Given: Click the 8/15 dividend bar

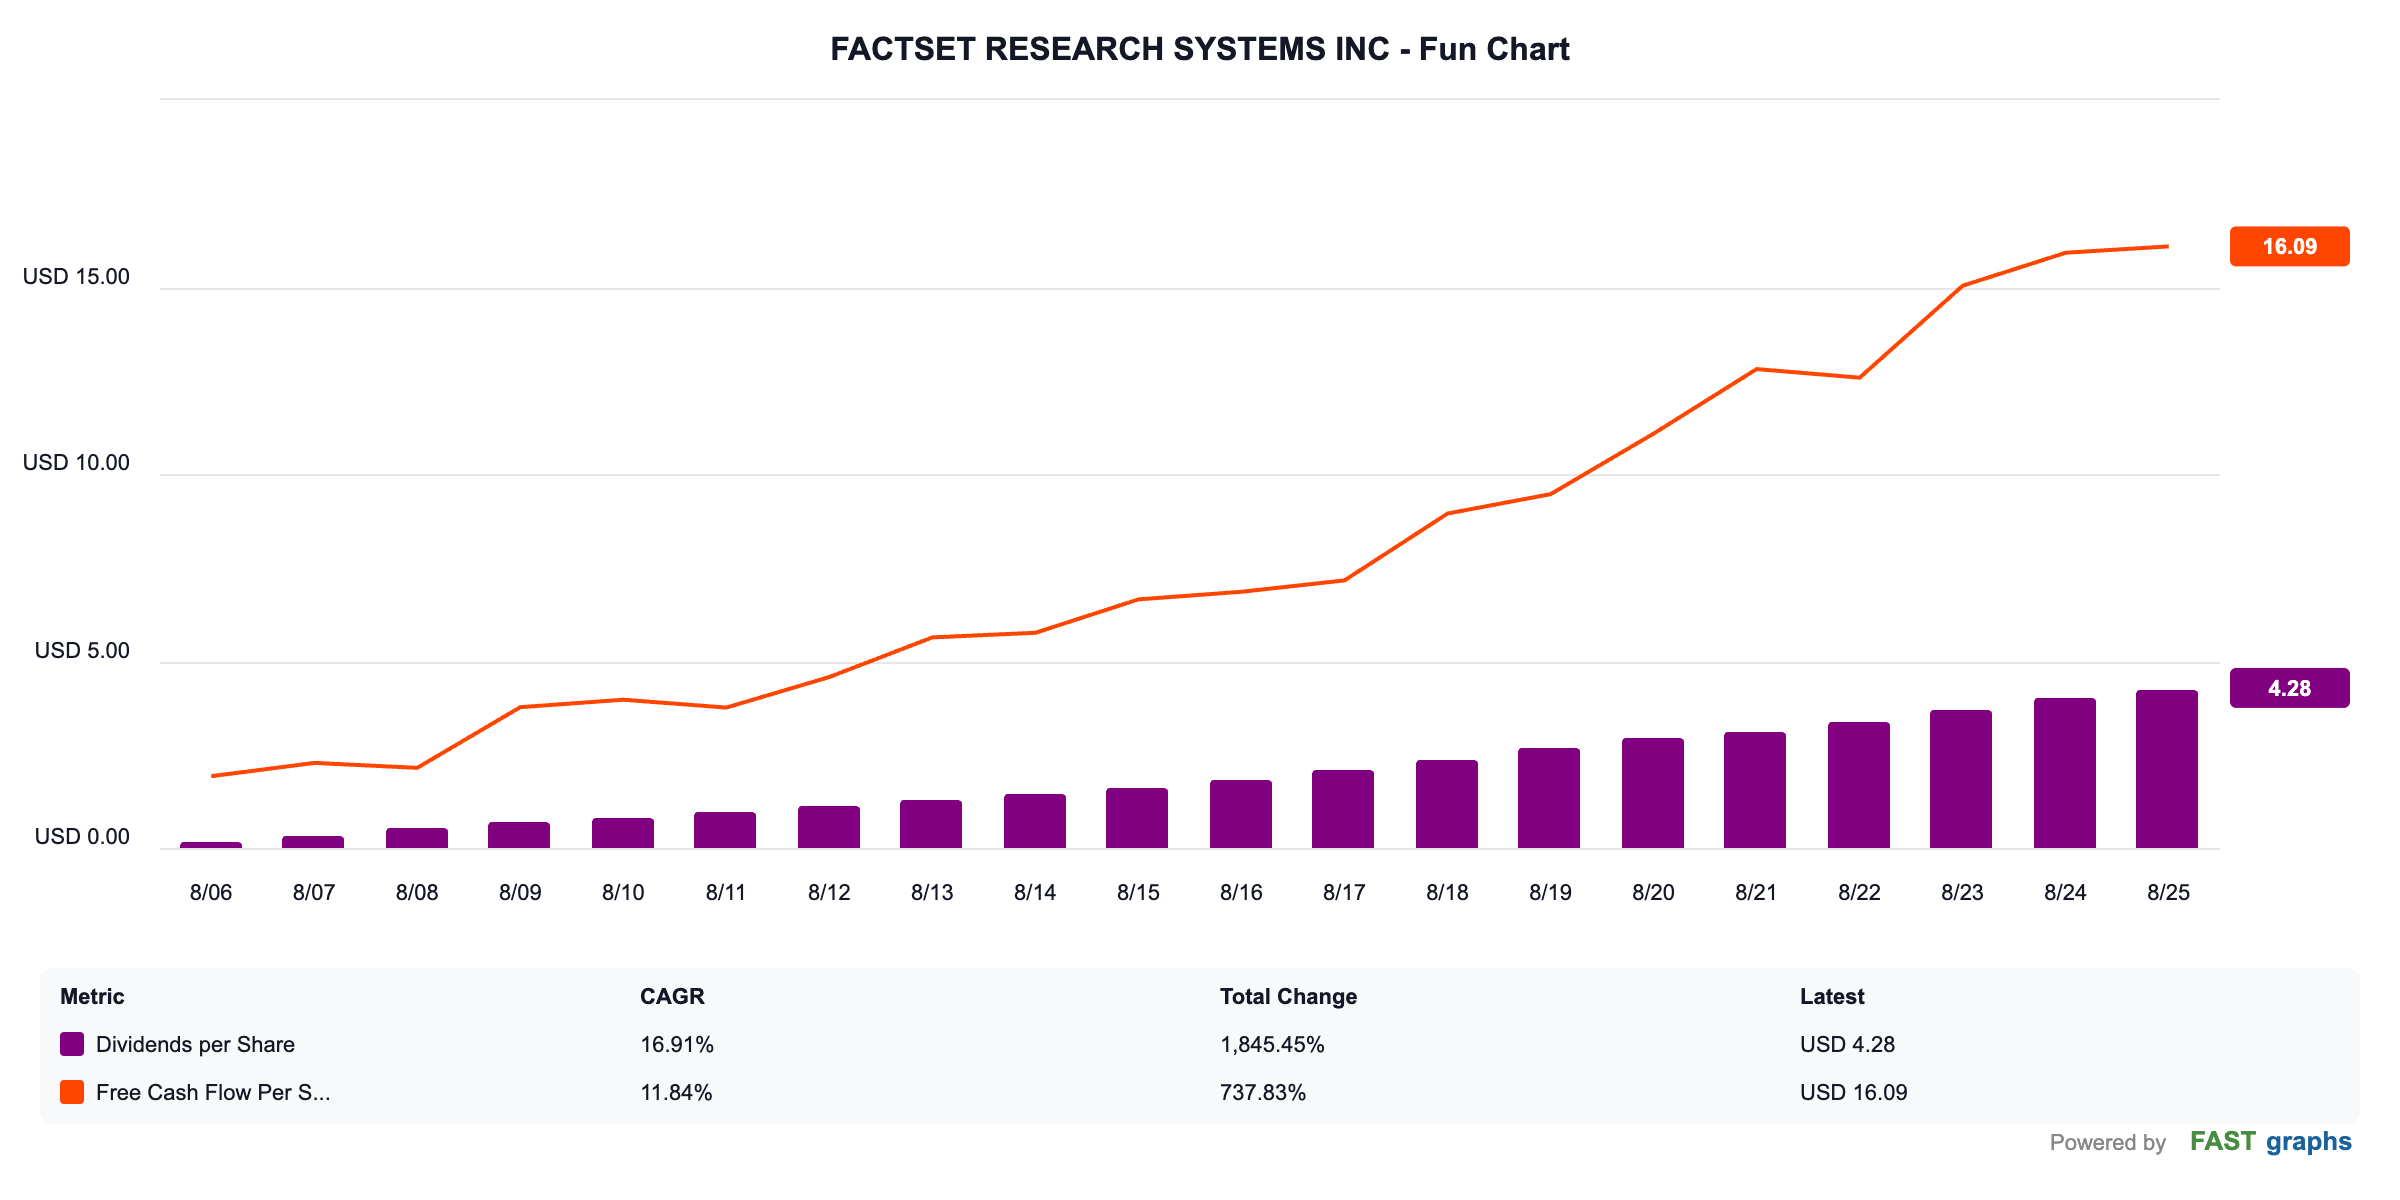Looking at the screenshot, I should click(1137, 818).
